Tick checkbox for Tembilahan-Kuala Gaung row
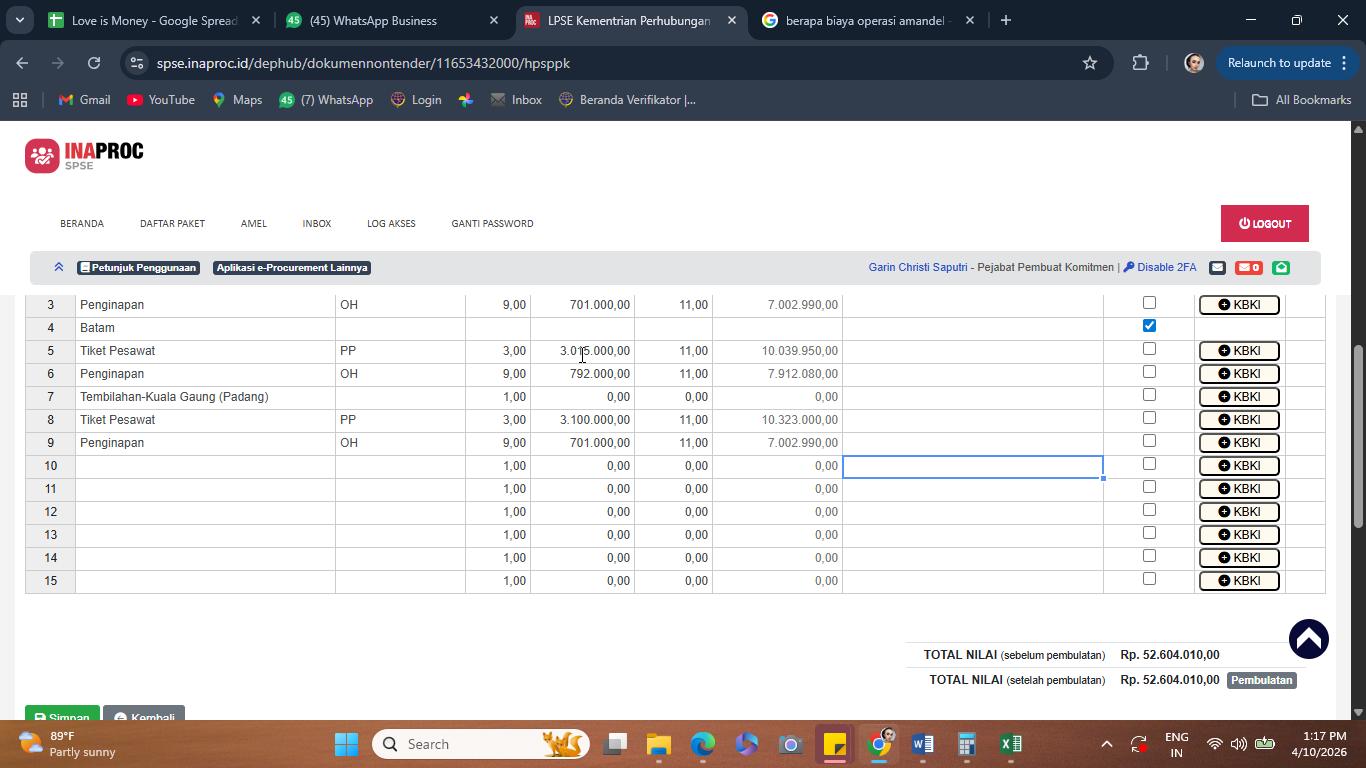Viewport: 1366px width, 768px height. tap(1149, 395)
